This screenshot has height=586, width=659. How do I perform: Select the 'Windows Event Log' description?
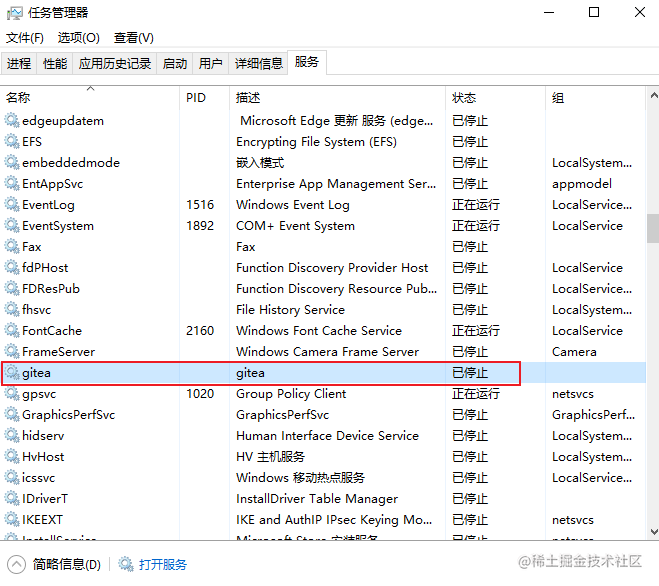tap(293, 205)
